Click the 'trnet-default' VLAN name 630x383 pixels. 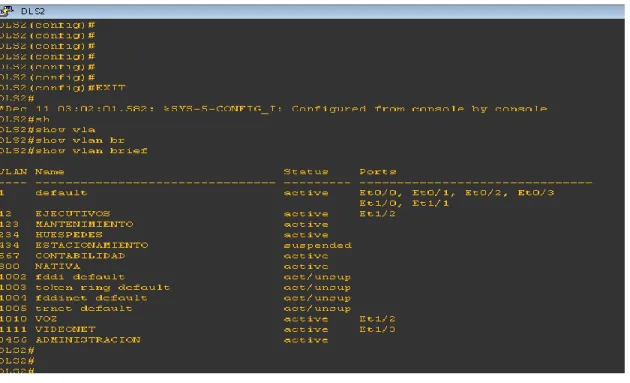(x=84, y=308)
